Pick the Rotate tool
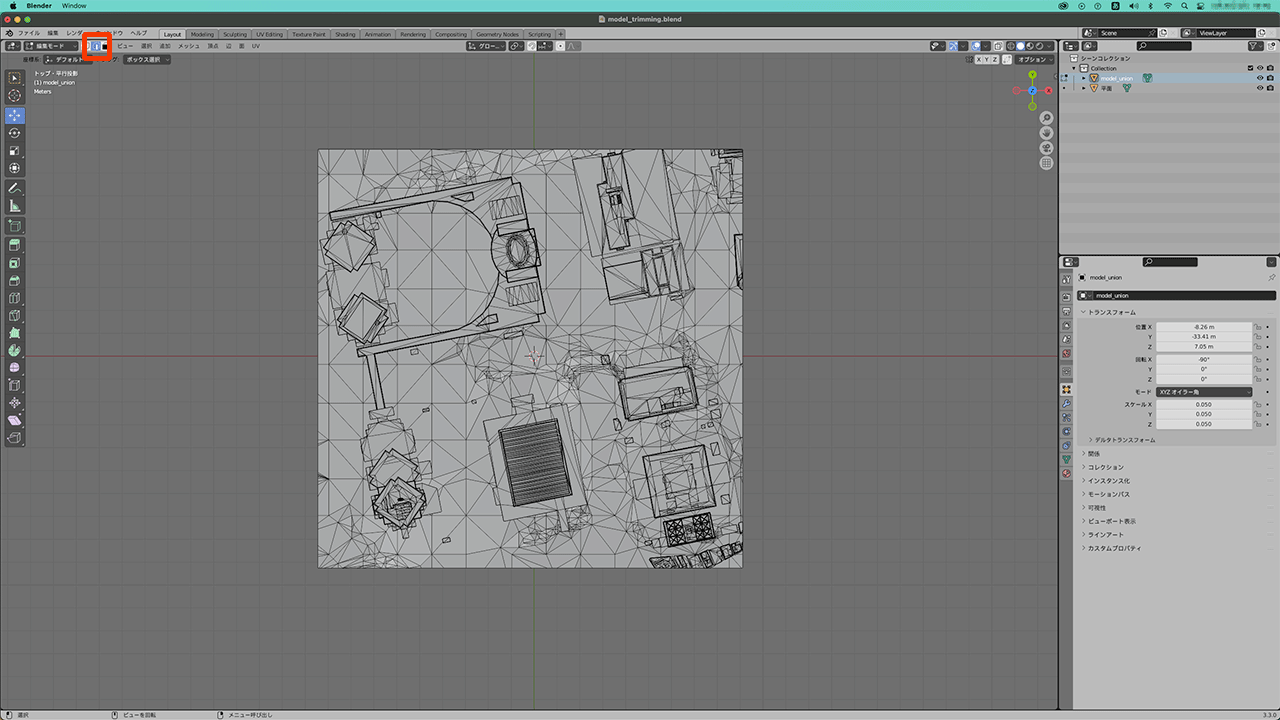Image resolution: width=1280 pixels, height=720 pixels. click(x=14, y=133)
